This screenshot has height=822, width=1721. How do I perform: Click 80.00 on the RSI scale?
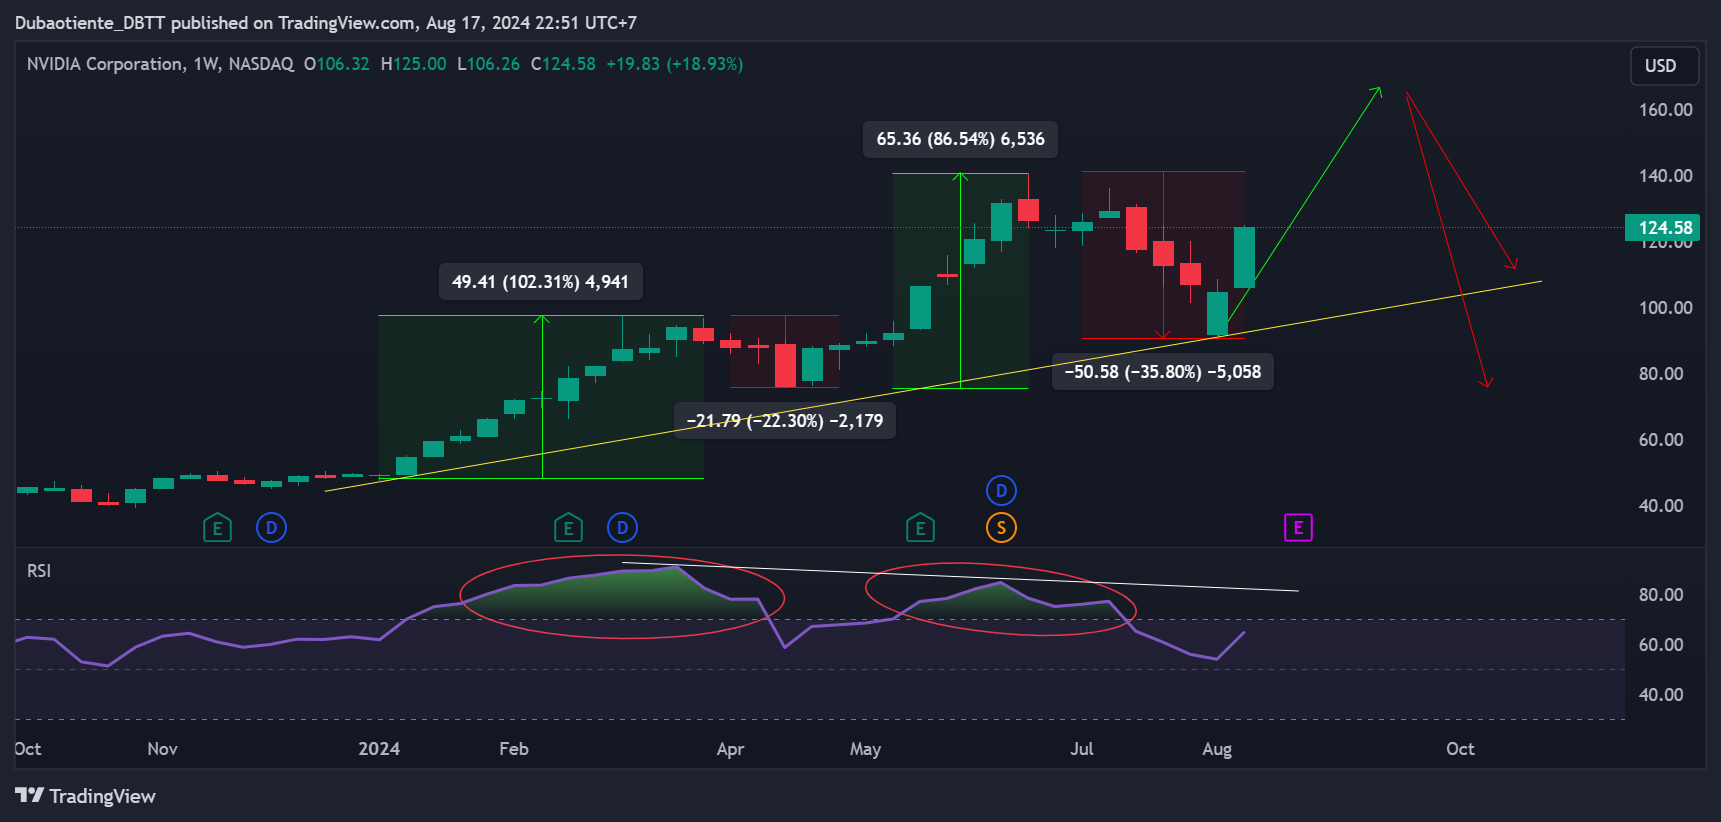pyautogui.click(x=1661, y=595)
